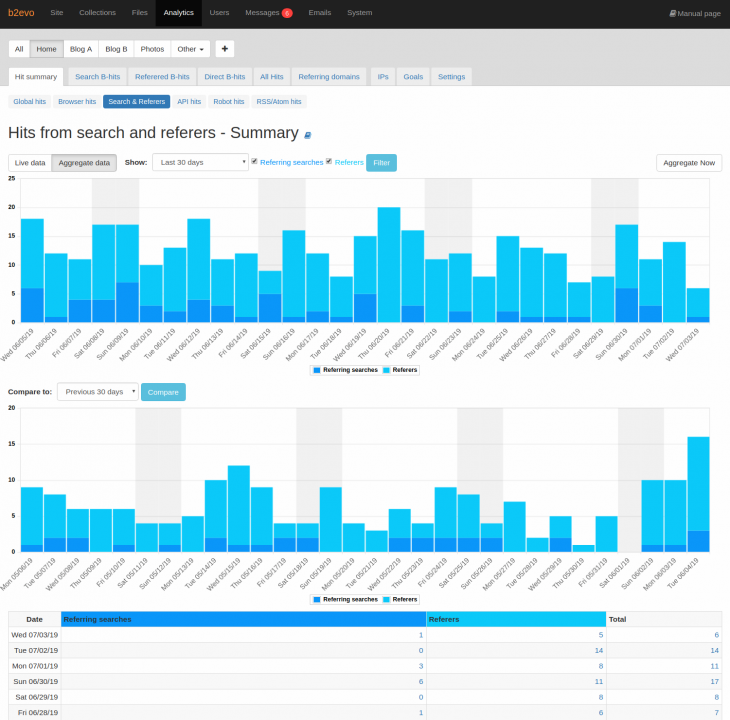Image resolution: width=730 pixels, height=720 pixels.
Task: Open the Site menu
Action: [57, 13]
